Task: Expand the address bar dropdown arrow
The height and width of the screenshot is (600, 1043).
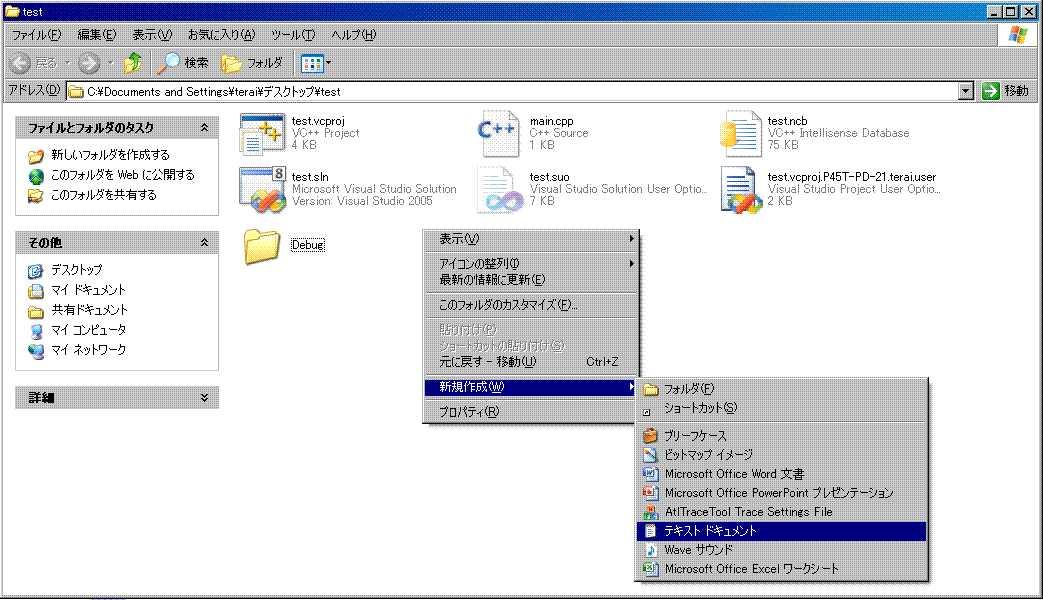Action: (965, 91)
